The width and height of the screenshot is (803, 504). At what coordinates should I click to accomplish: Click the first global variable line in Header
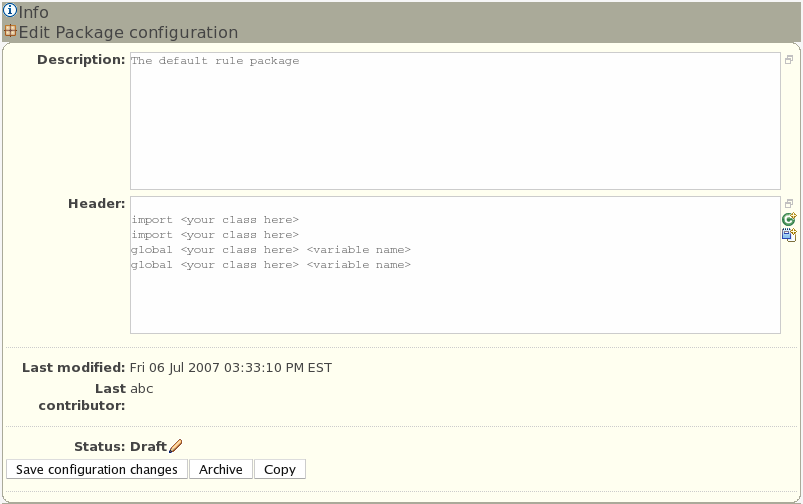271,250
